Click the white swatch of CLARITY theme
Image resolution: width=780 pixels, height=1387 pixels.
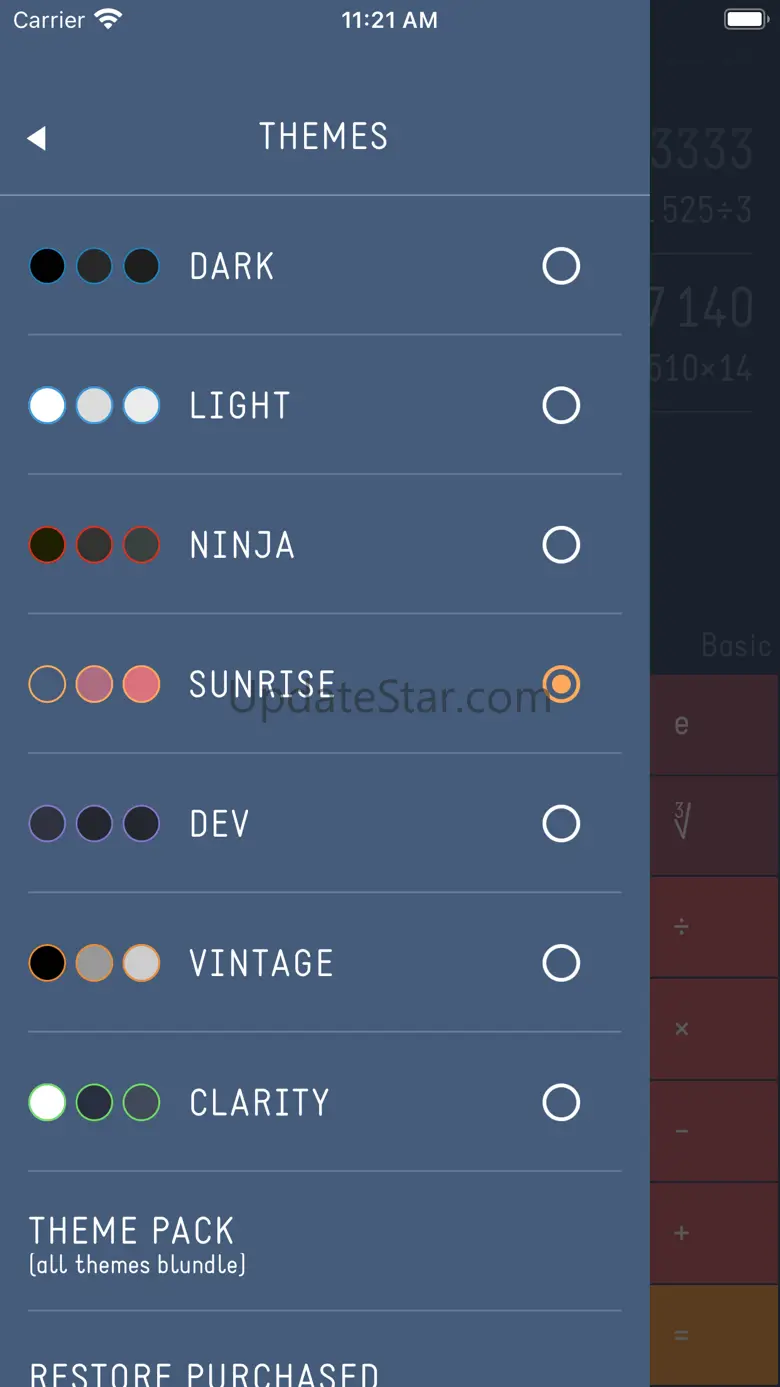pyautogui.click(x=47, y=1103)
